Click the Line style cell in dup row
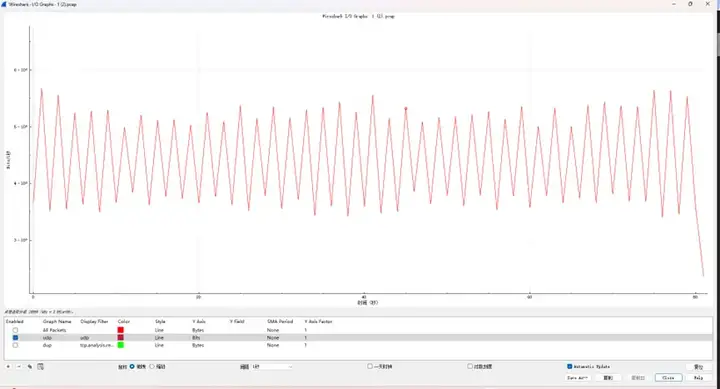Screen dimensions: 720x389 coord(159,345)
